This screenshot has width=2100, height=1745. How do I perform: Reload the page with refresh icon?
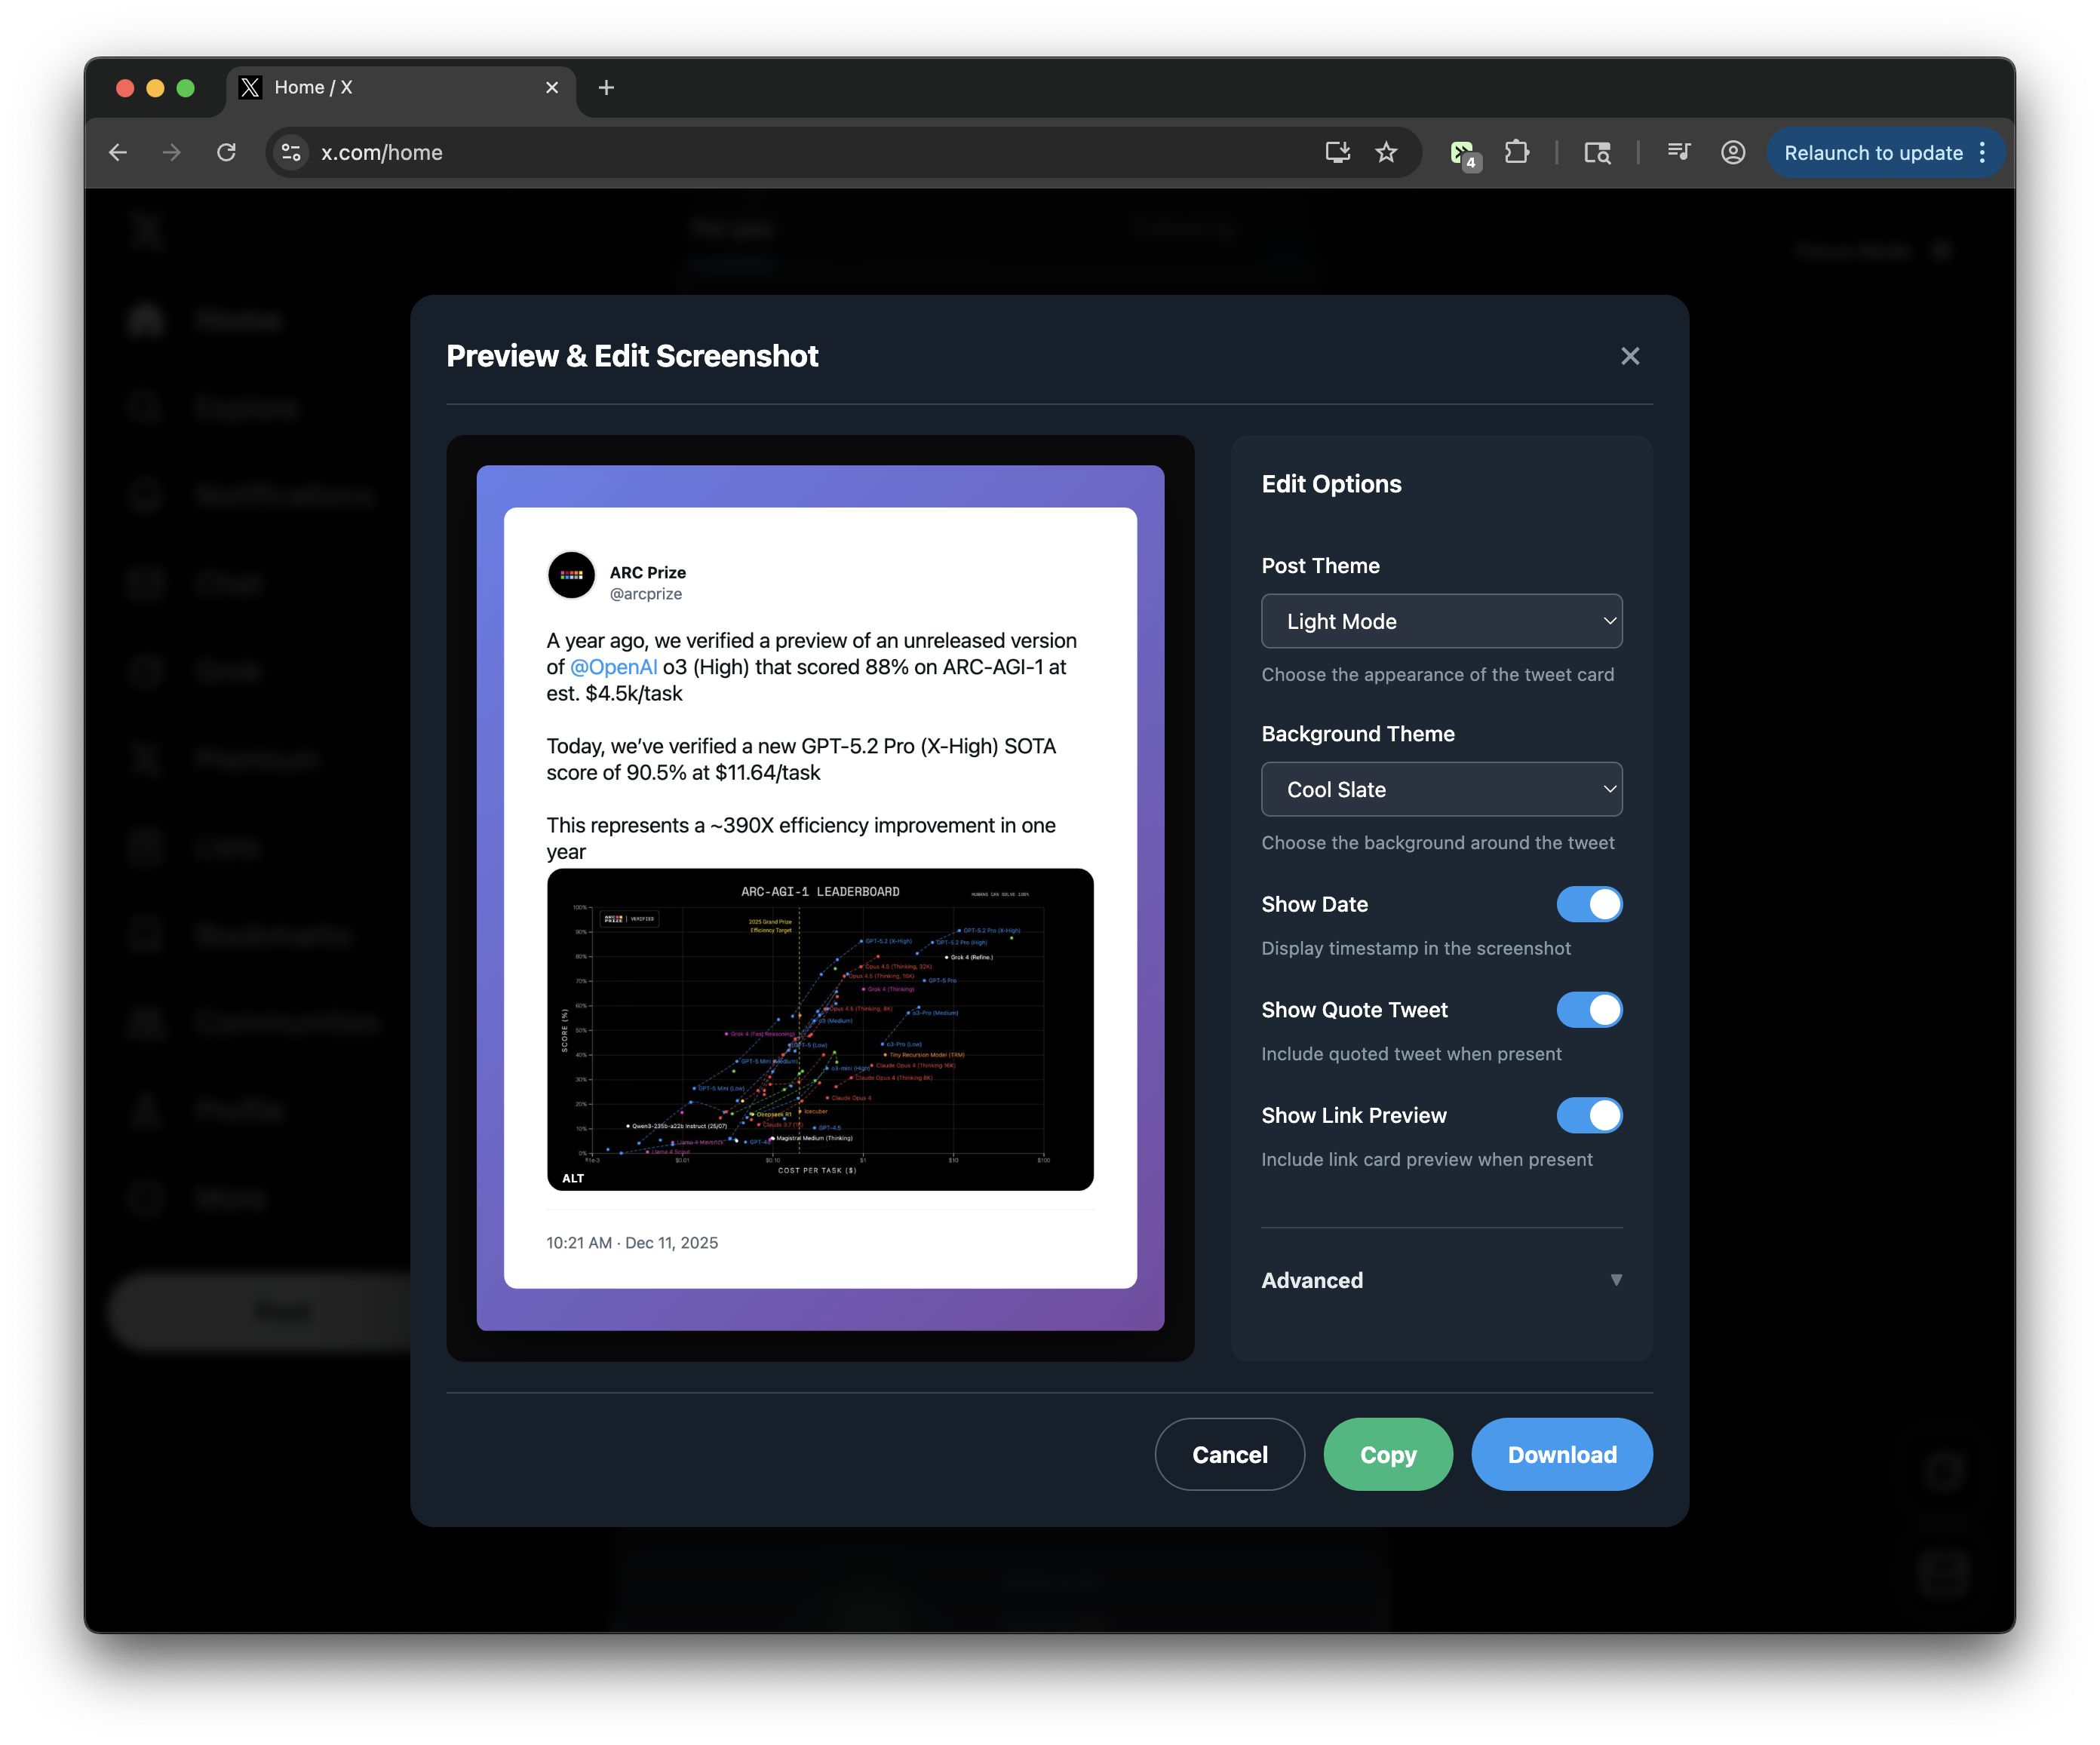point(227,152)
